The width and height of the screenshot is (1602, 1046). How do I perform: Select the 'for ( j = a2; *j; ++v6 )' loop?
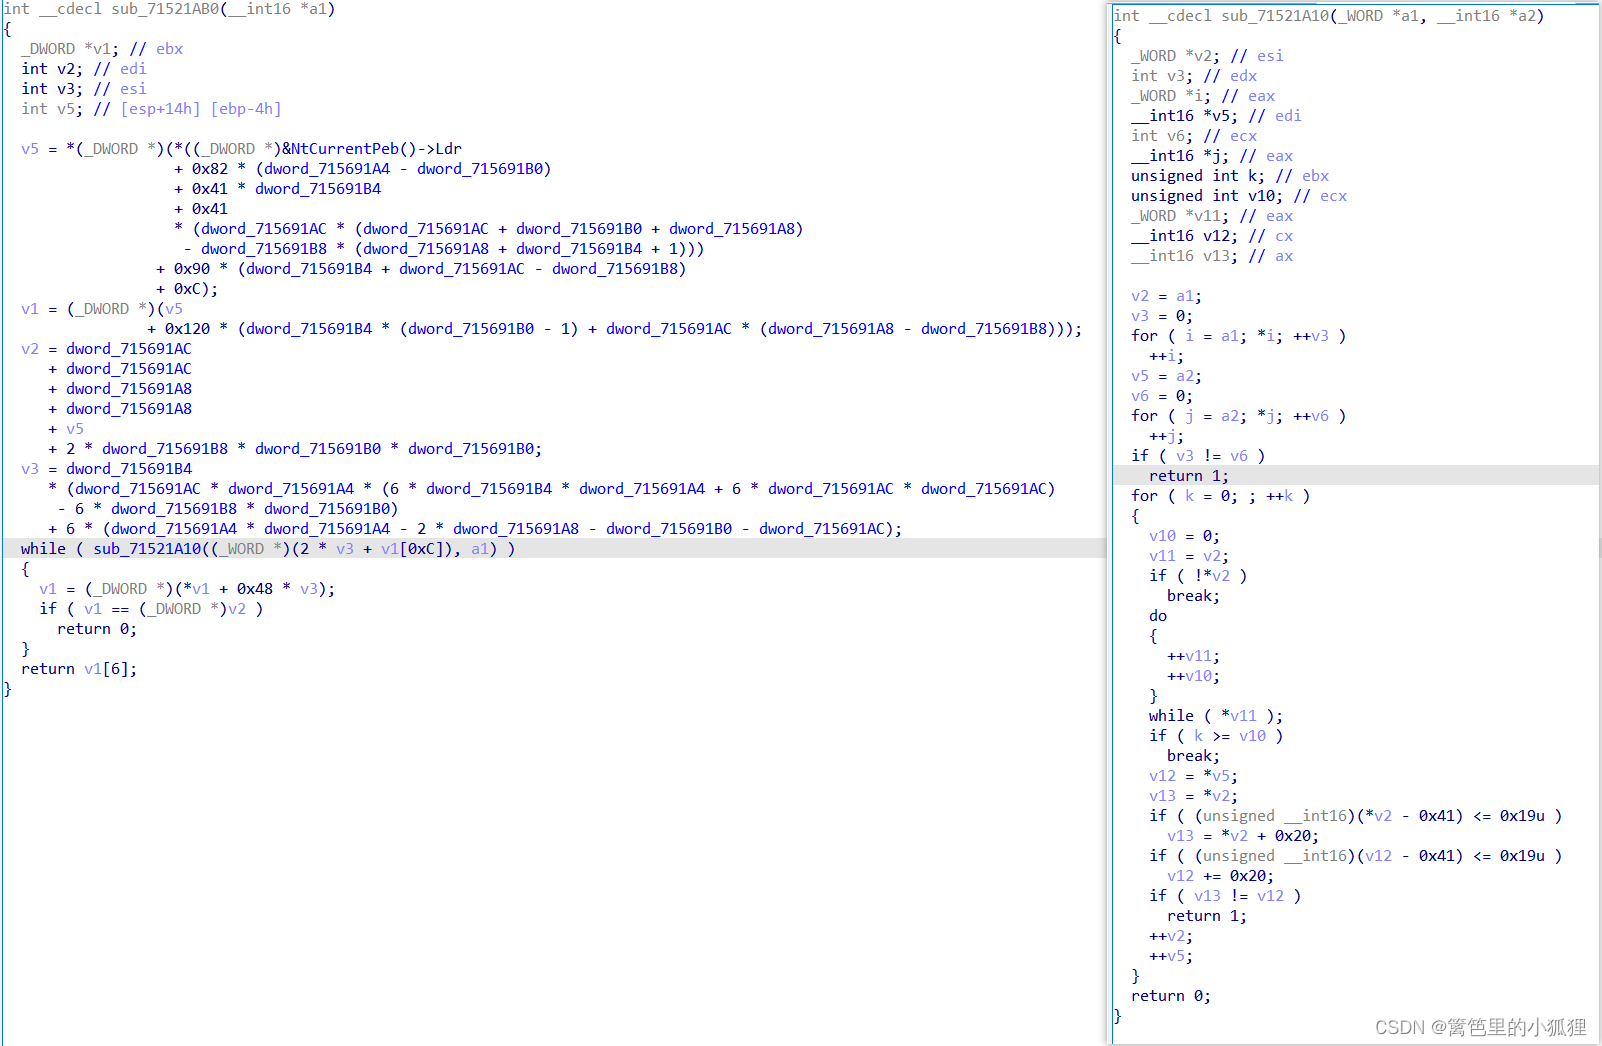pos(1239,416)
